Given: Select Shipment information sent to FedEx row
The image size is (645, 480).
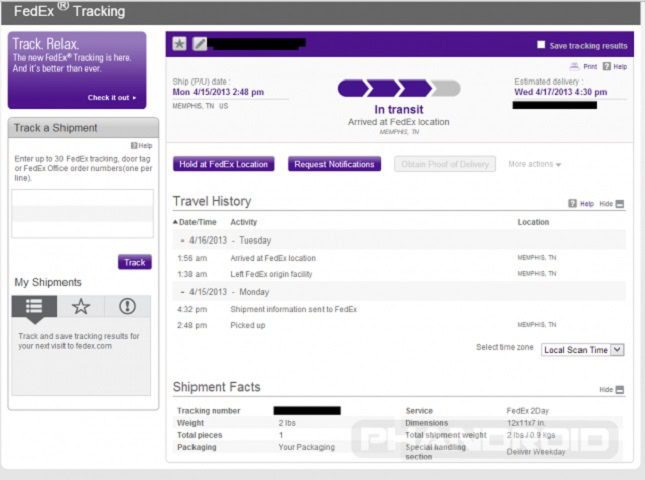Looking at the screenshot, I should 399,309.
